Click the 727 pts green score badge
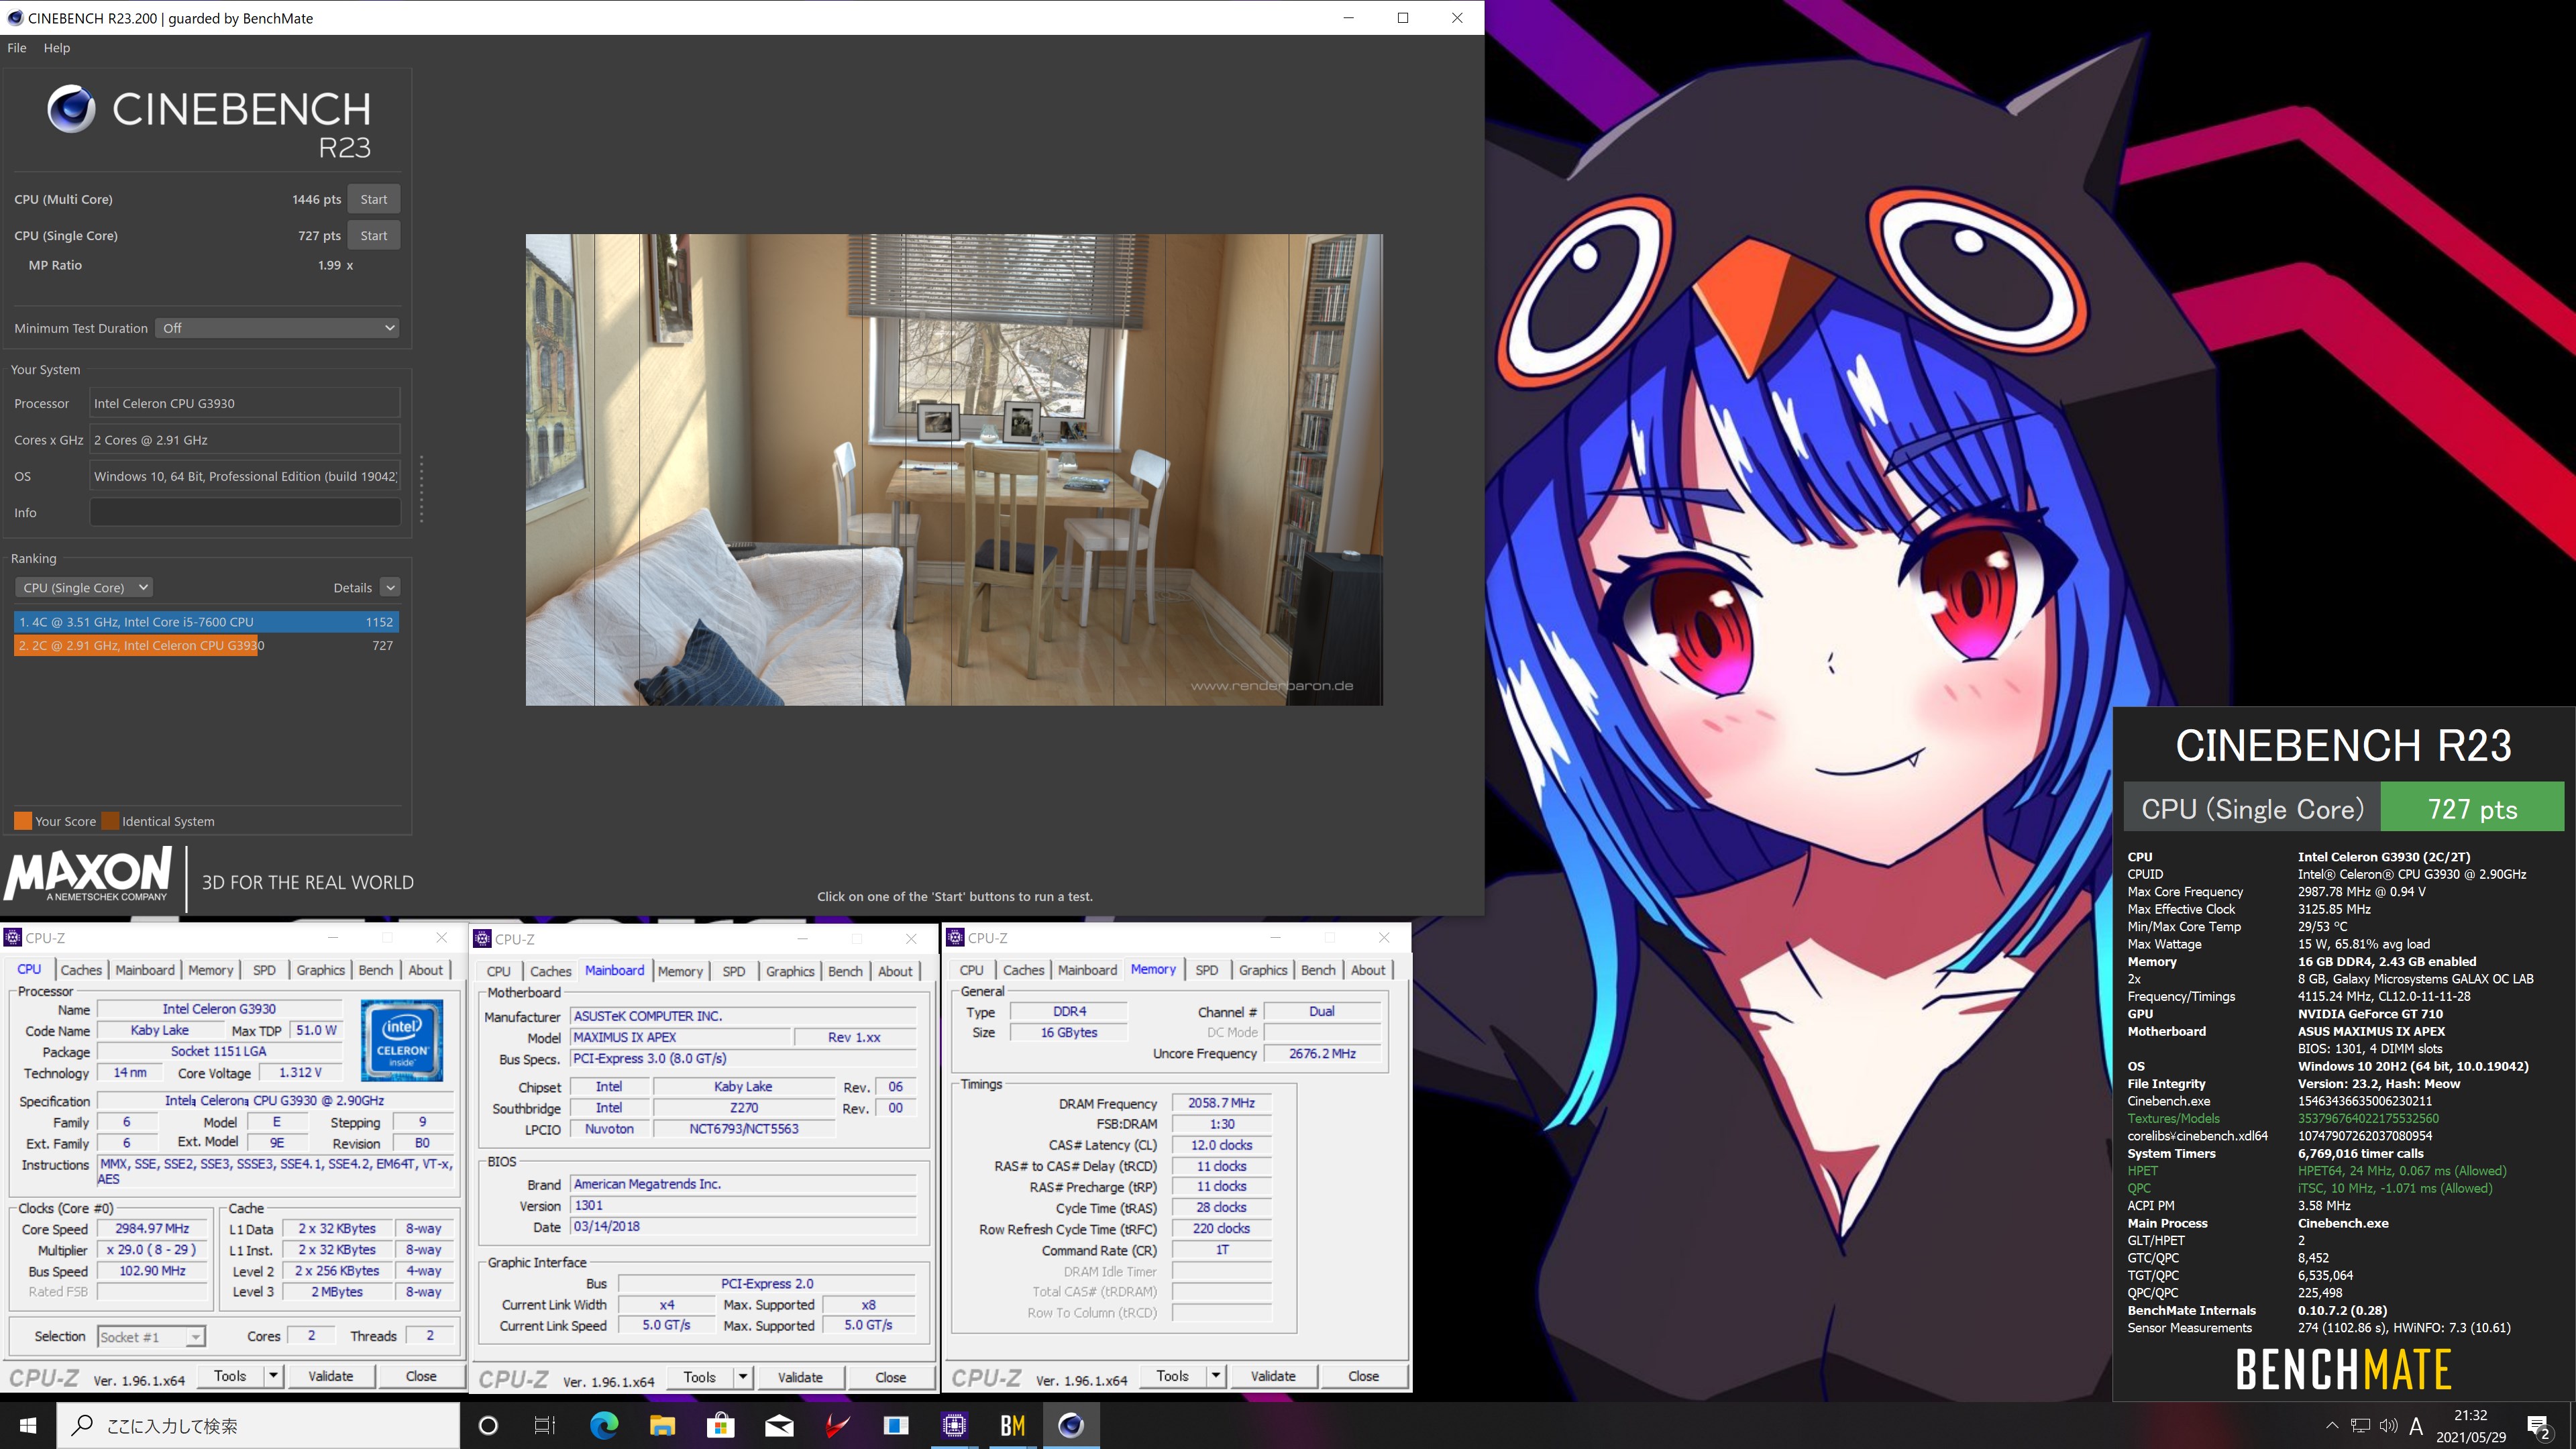 2472,808
